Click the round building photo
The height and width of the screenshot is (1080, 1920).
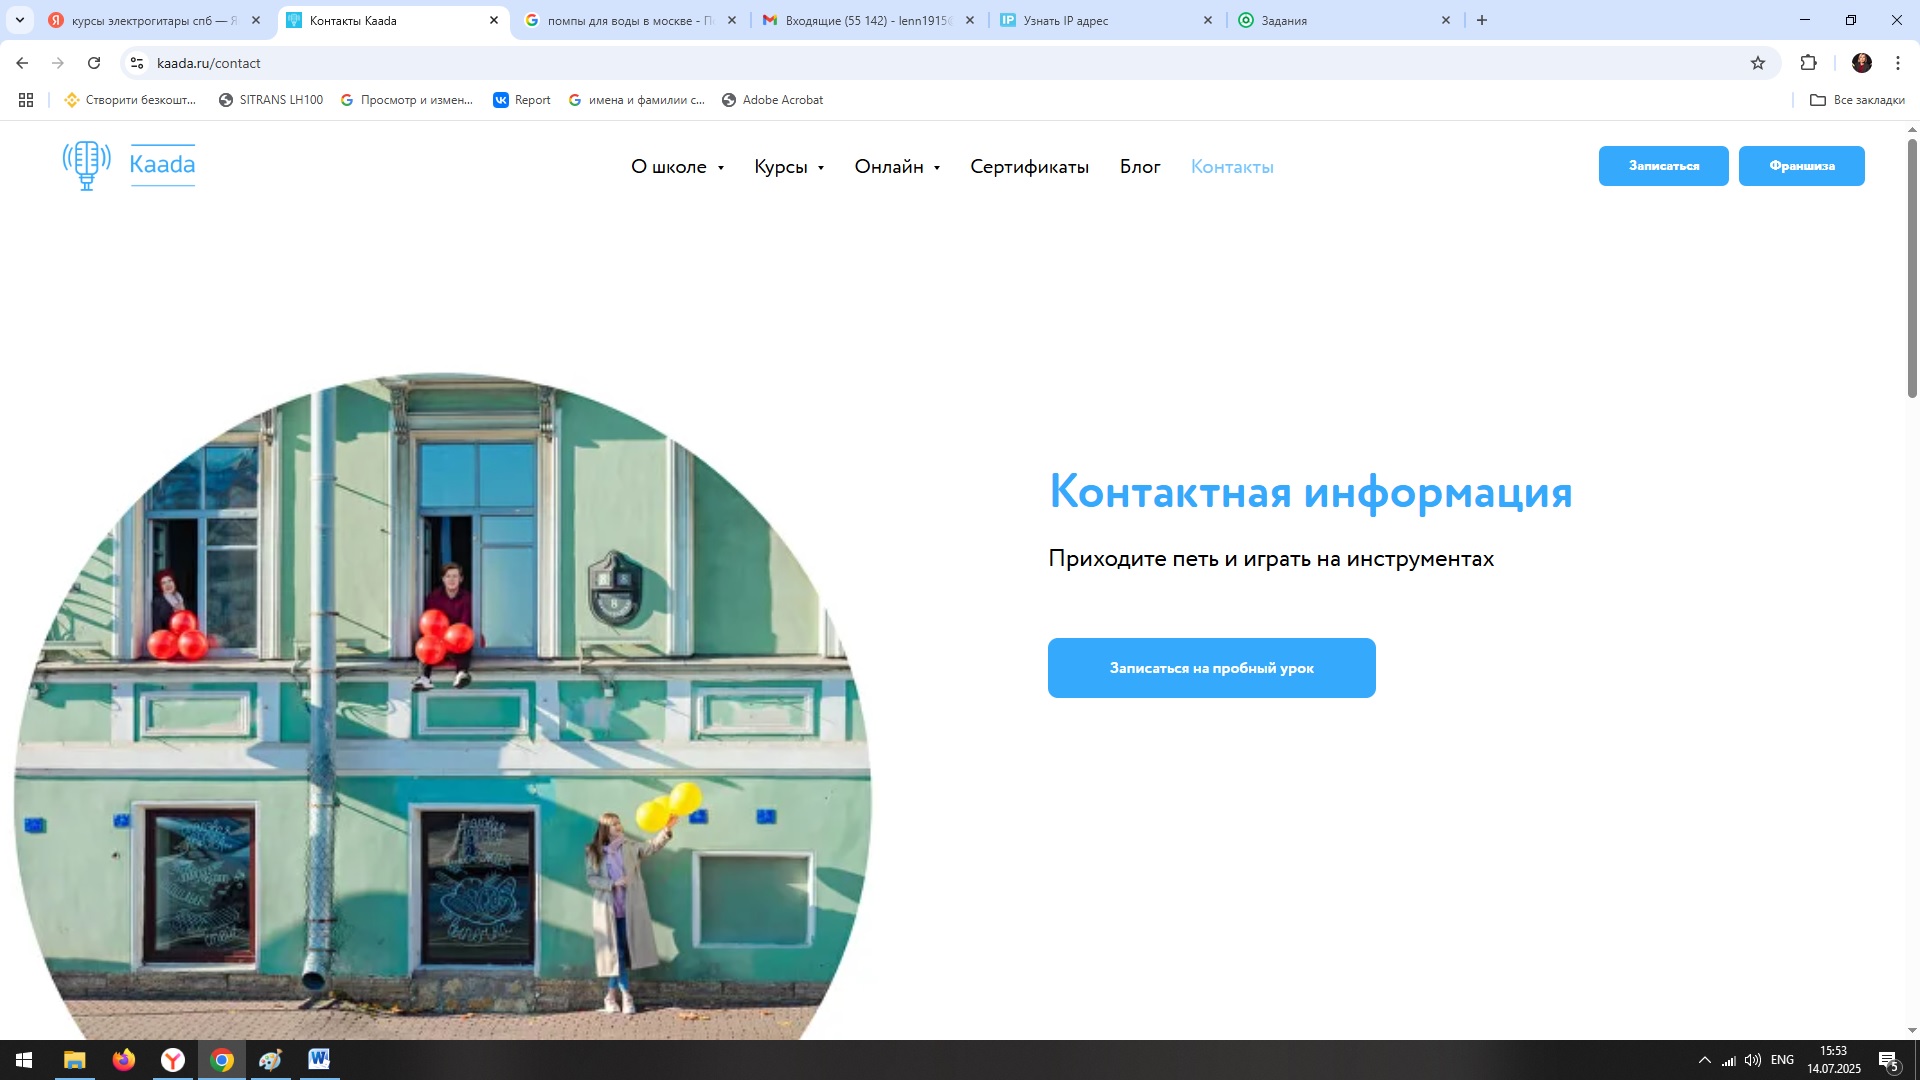(x=442, y=706)
